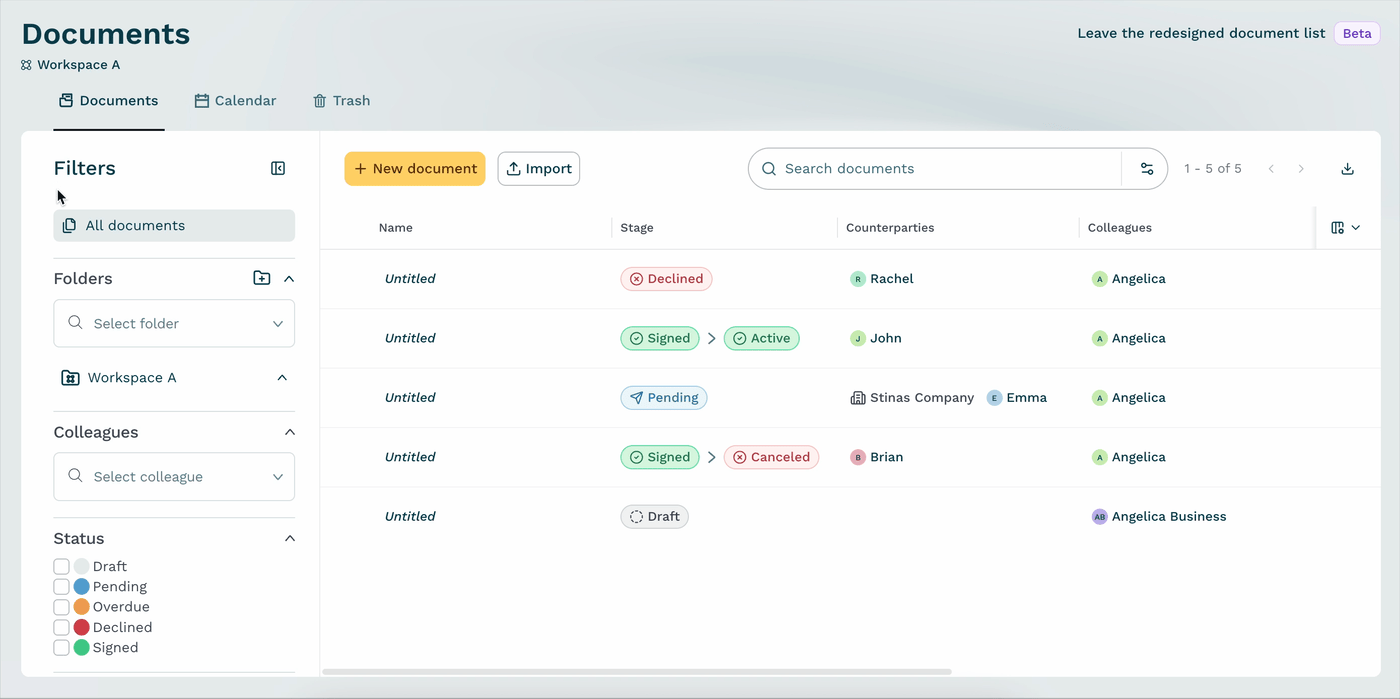The width and height of the screenshot is (1400, 699).
Task: Click the Declined stage badge
Action: click(666, 279)
